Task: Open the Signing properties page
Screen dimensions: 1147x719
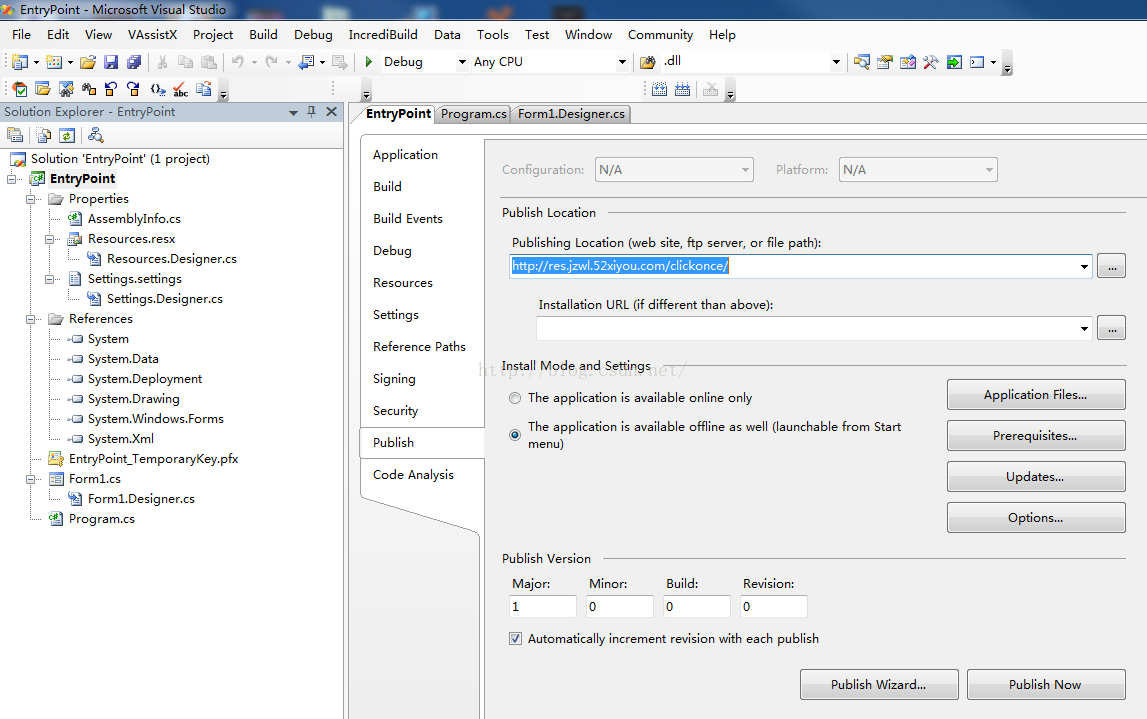Action: [394, 379]
